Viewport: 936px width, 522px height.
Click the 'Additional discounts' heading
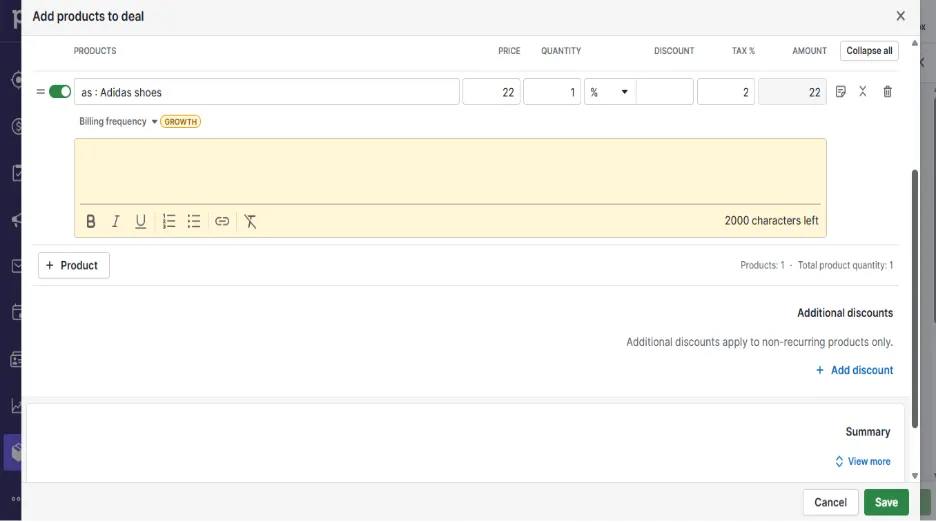[x=845, y=313]
